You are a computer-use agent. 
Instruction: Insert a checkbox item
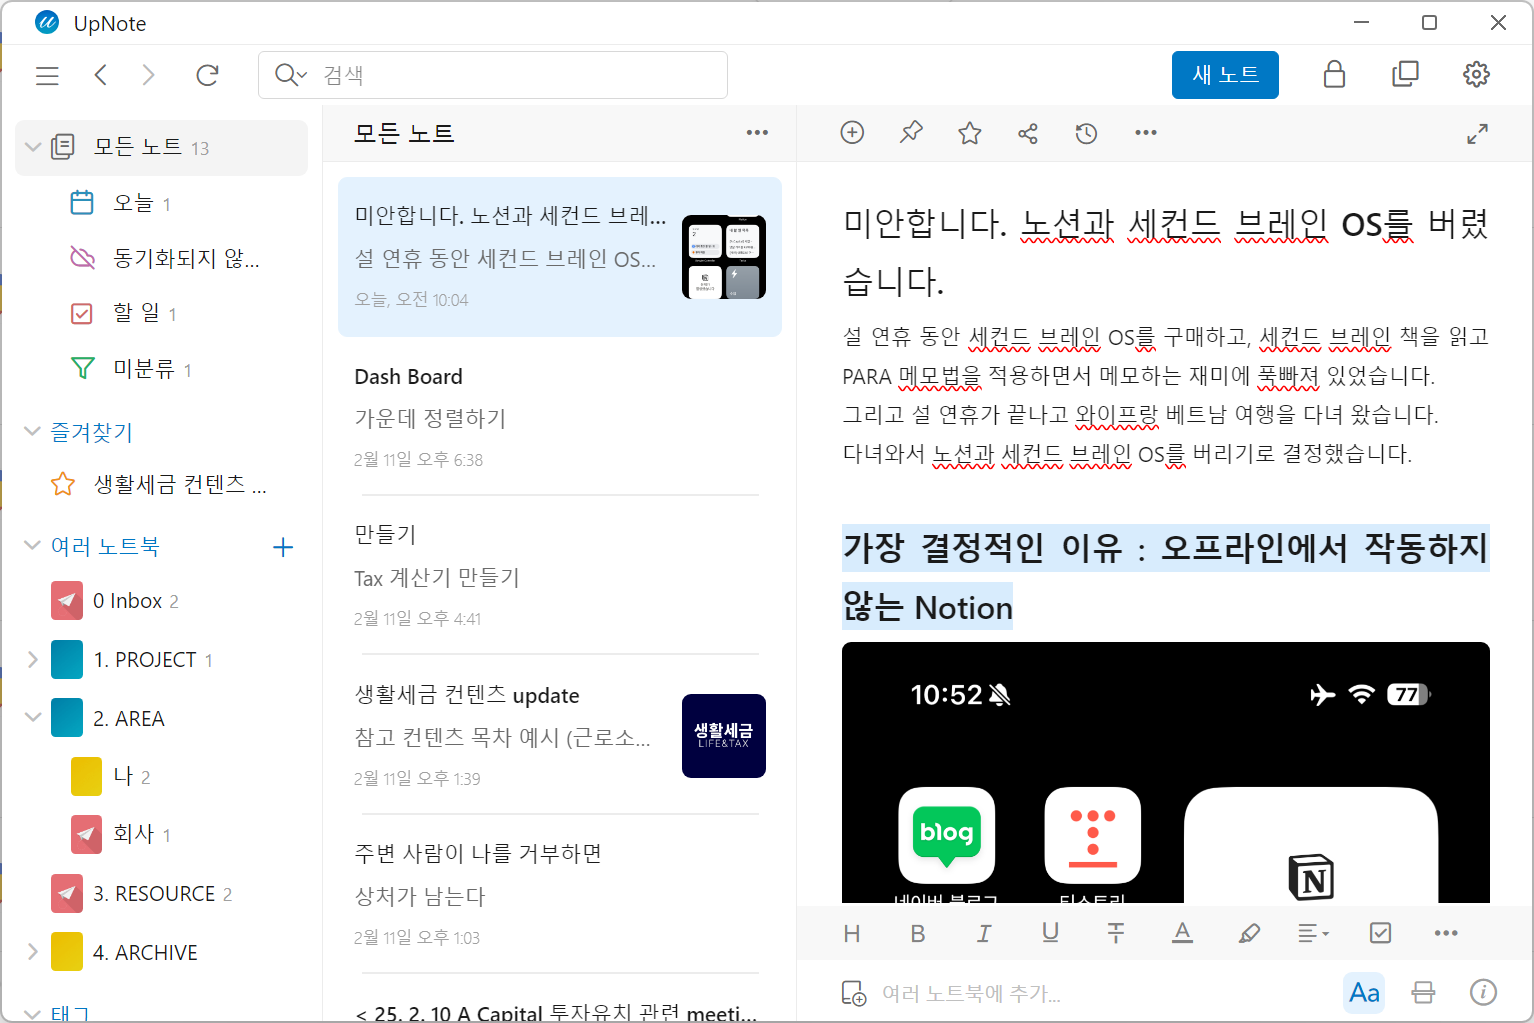click(x=1380, y=933)
